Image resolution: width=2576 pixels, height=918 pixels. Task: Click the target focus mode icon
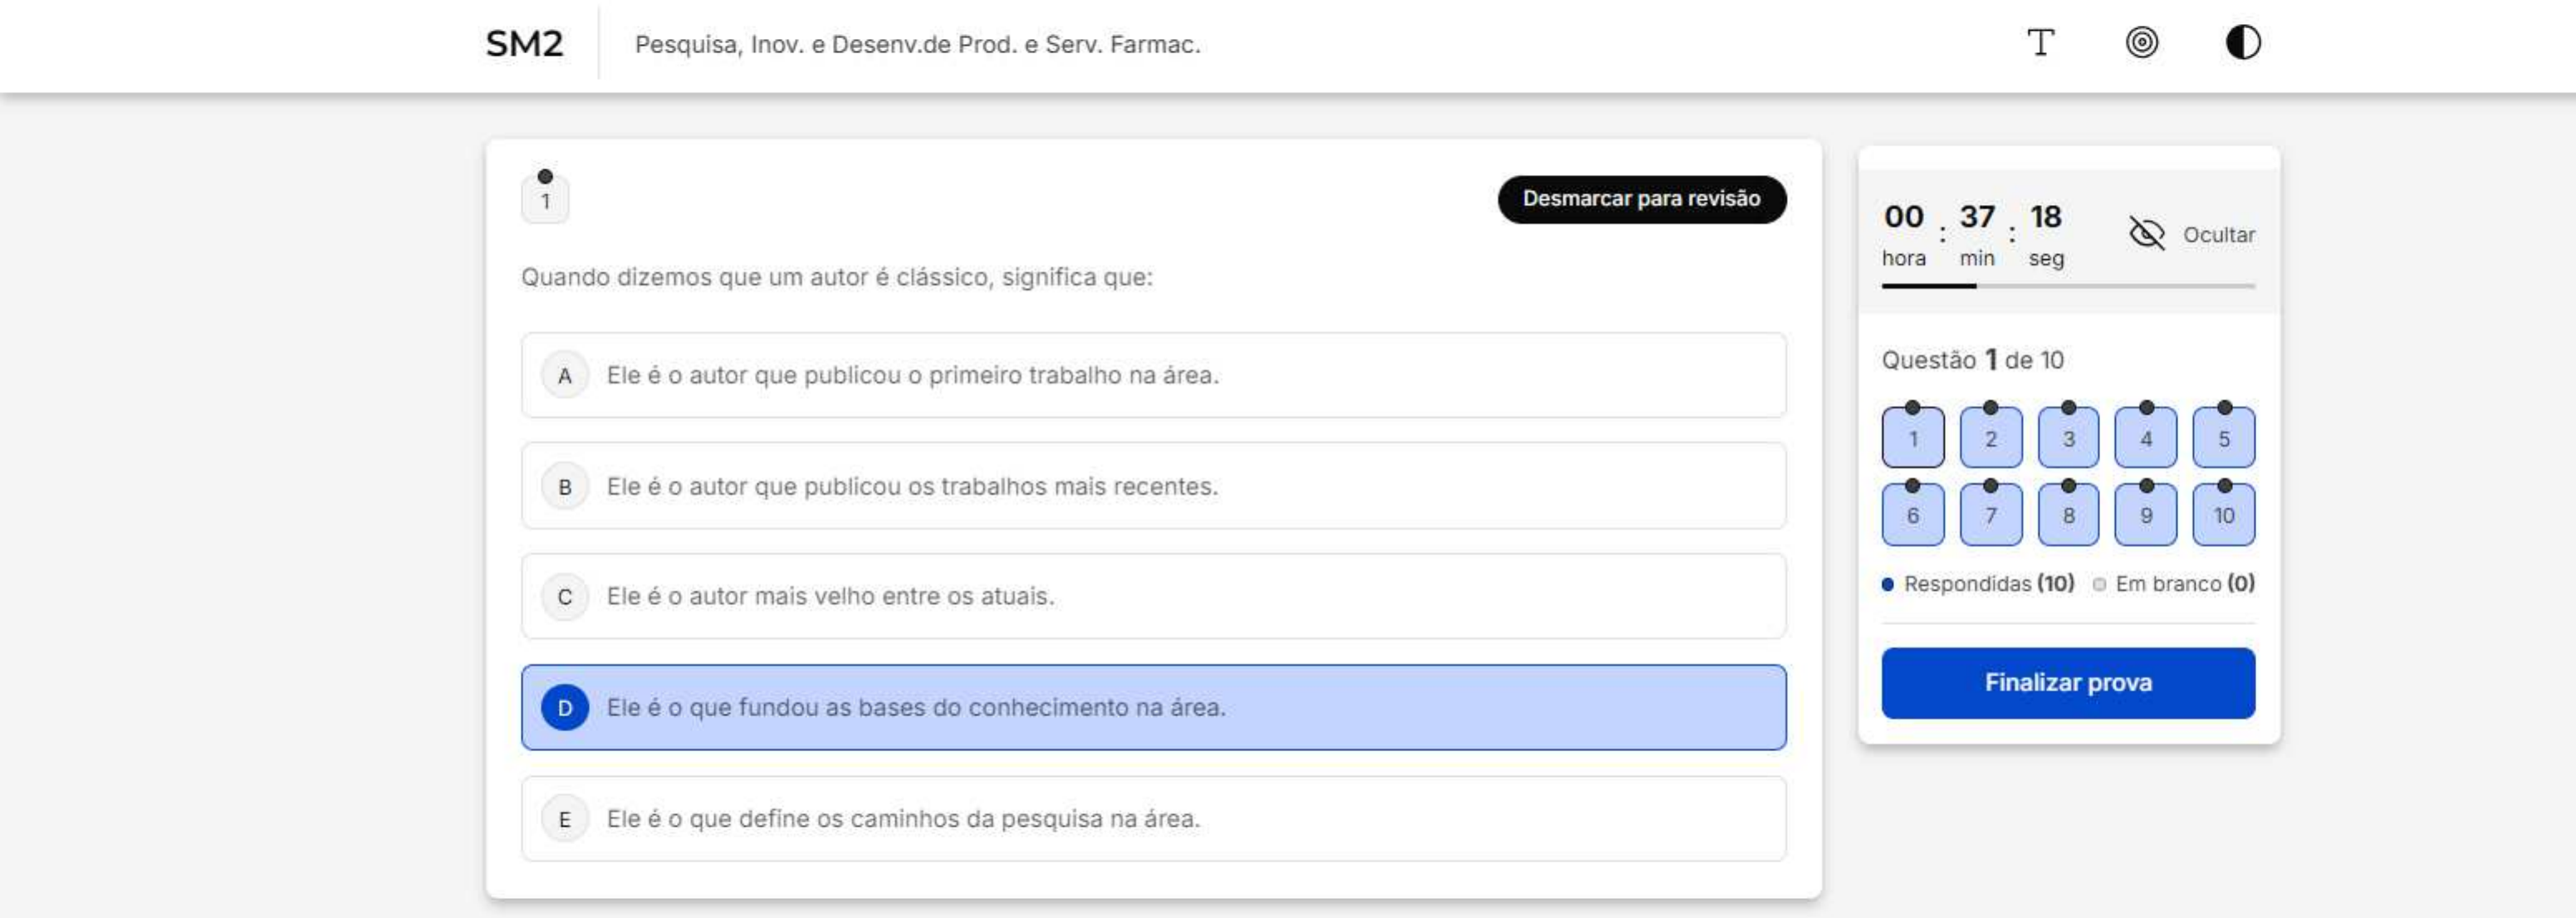2141,43
